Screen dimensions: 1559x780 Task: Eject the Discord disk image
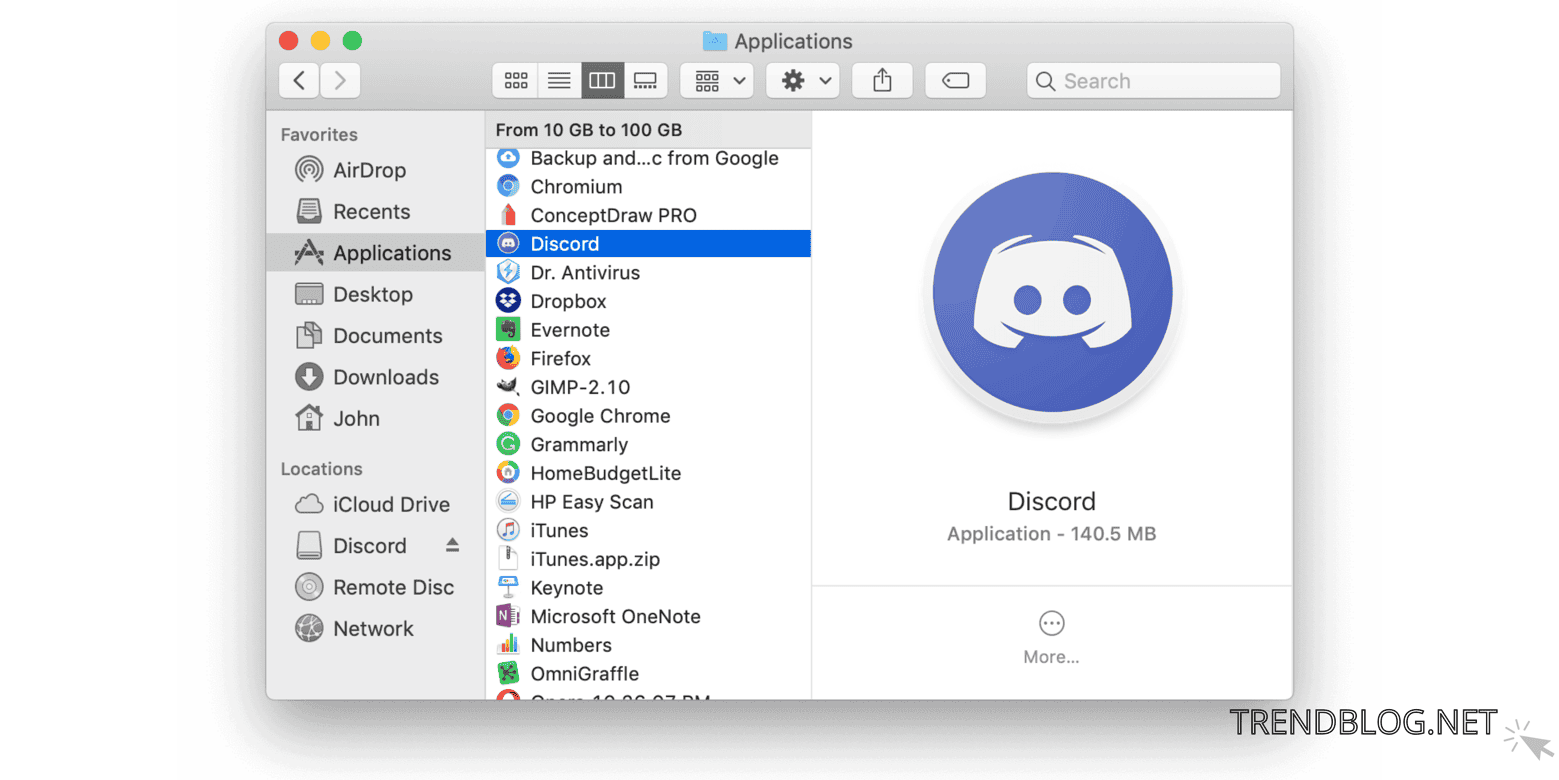tap(454, 545)
